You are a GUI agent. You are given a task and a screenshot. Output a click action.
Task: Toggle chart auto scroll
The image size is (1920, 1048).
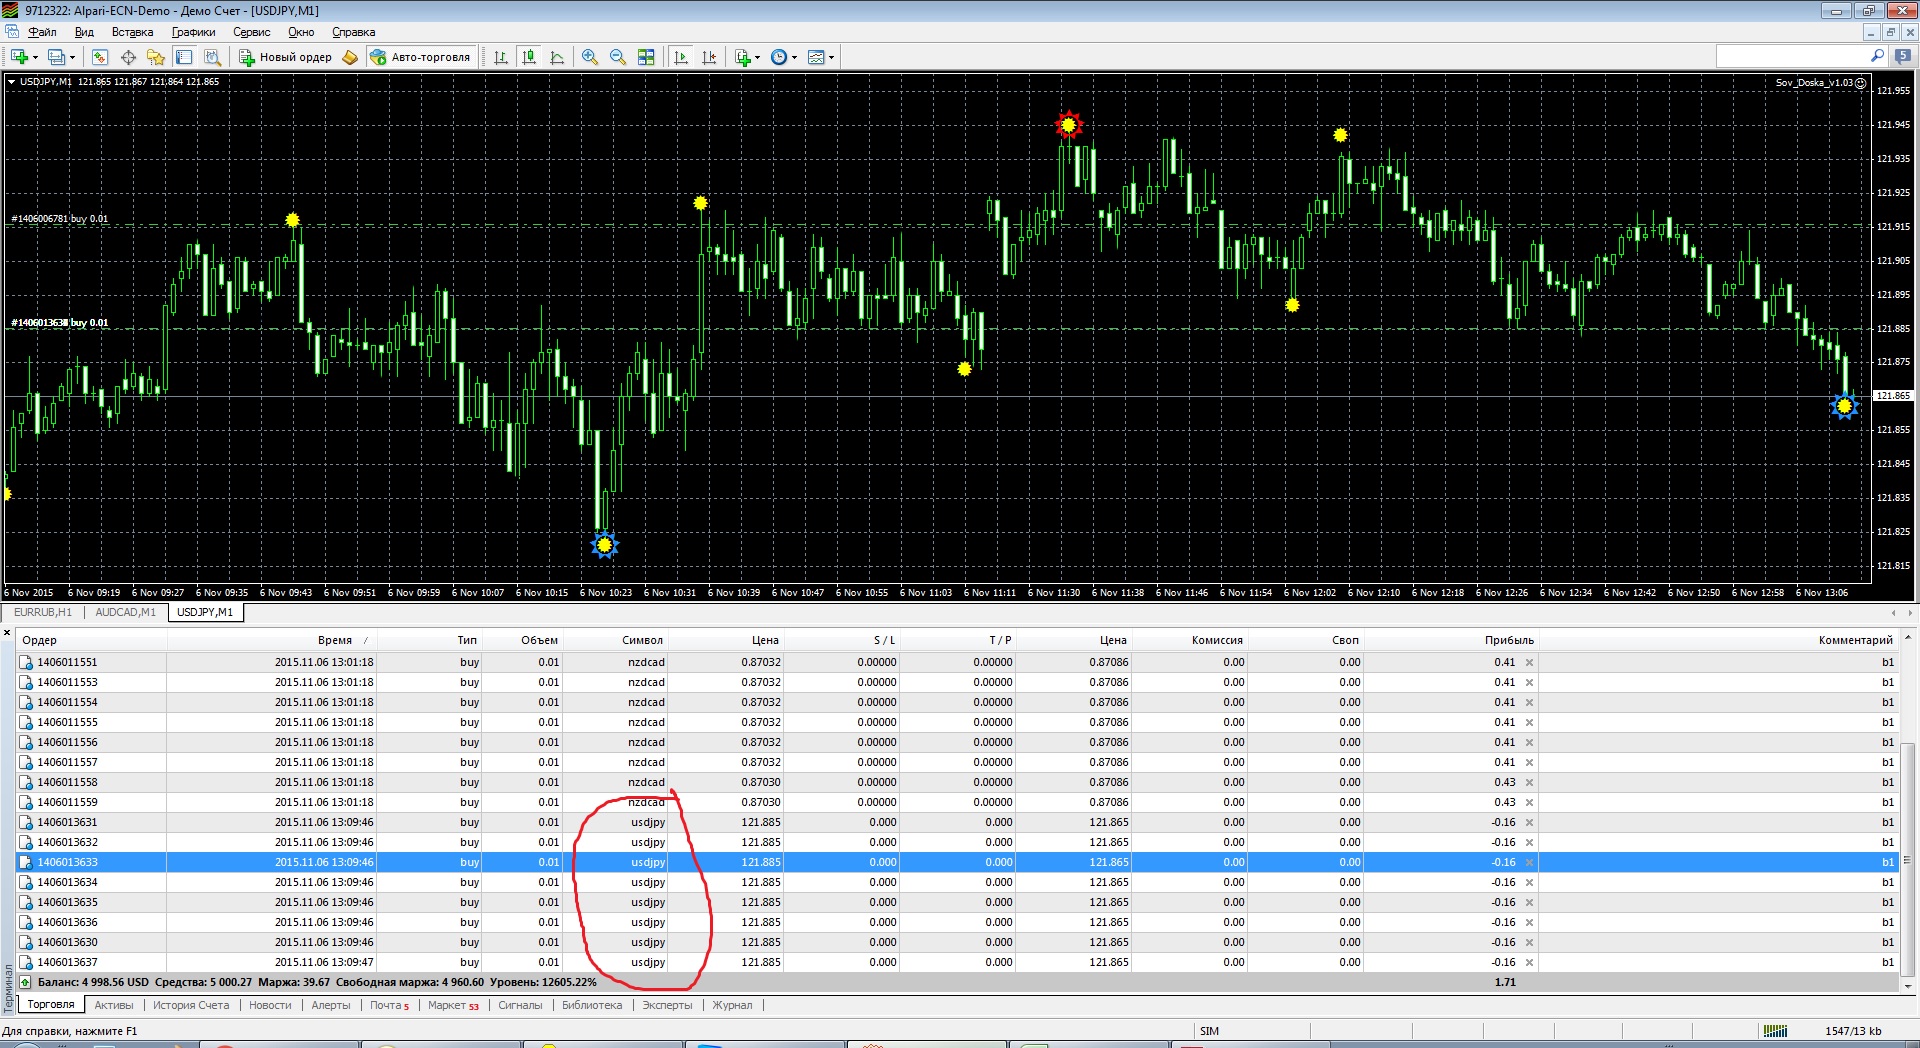(x=681, y=57)
